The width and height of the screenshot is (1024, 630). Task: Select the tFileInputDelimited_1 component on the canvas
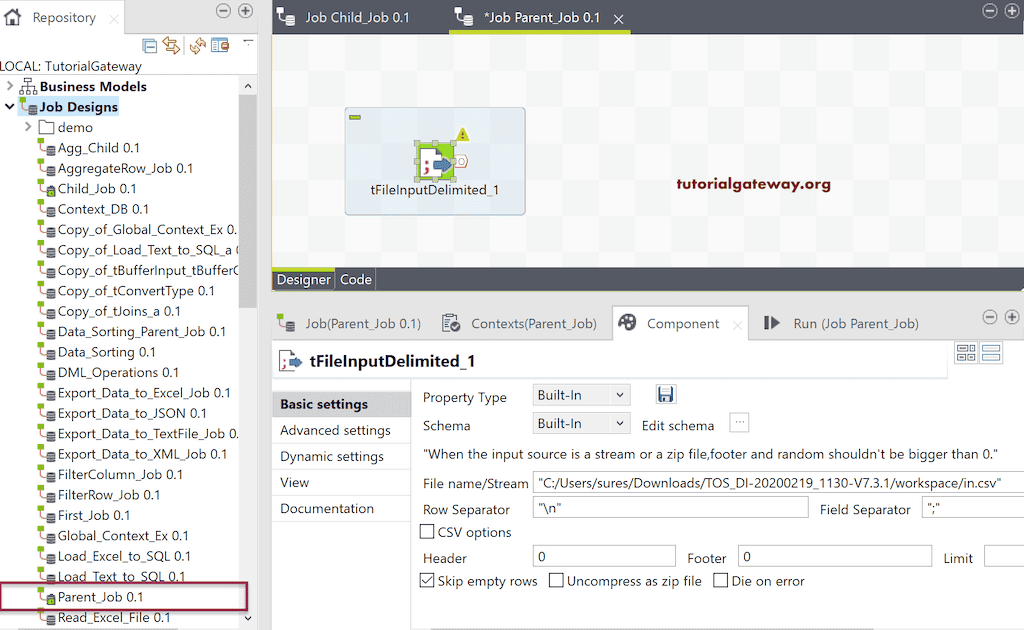(x=434, y=160)
